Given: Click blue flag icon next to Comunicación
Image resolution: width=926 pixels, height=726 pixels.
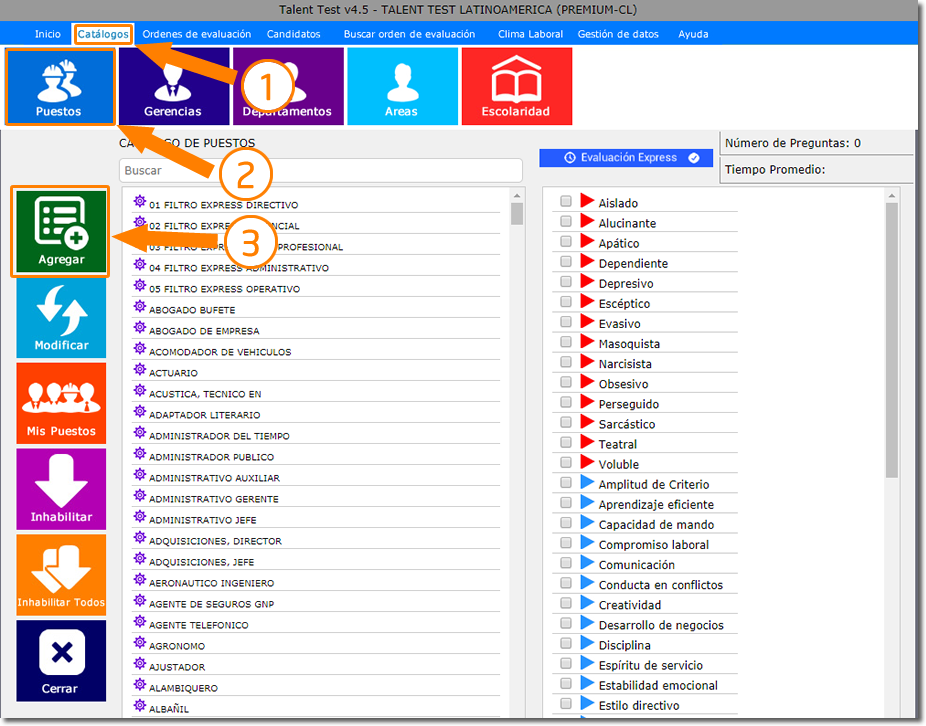Looking at the screenshot, I should click(587, 562).
